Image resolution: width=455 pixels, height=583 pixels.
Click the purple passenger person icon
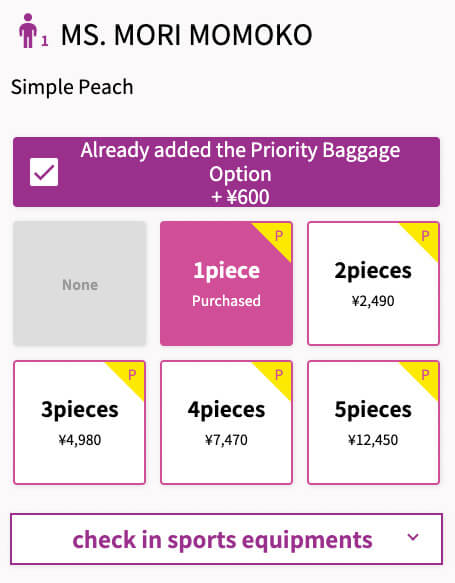(x=28, y=31)
